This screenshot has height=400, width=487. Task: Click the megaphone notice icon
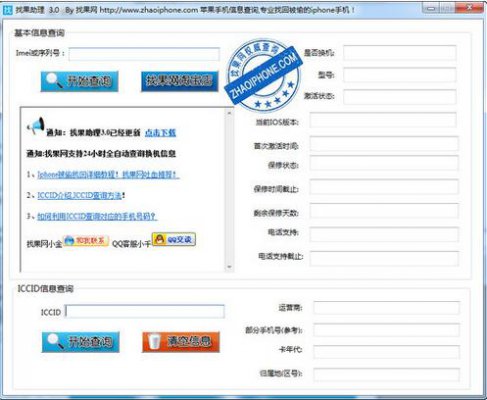[x=36, y=125]
